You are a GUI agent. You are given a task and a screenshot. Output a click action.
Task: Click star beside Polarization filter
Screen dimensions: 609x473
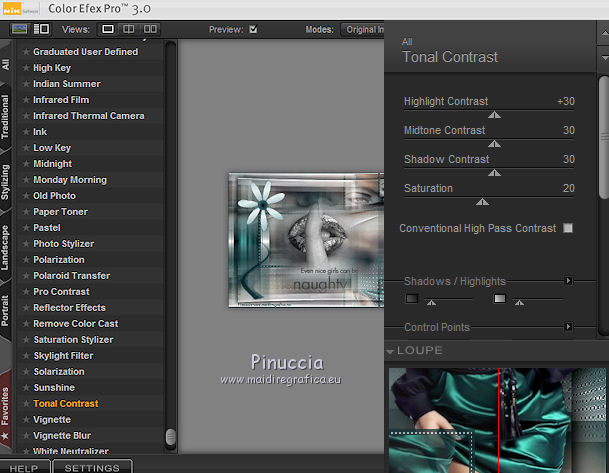(x=26, y=259)
